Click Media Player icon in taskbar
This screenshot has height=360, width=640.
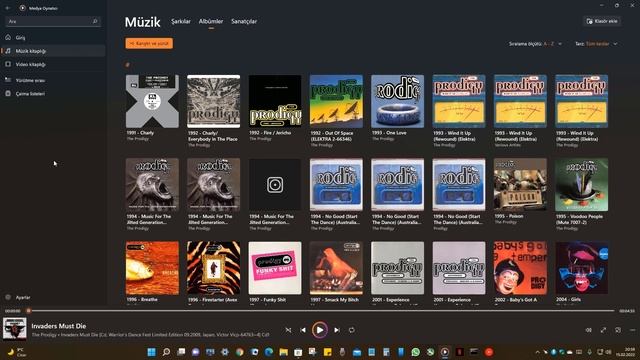click(445, 352)
